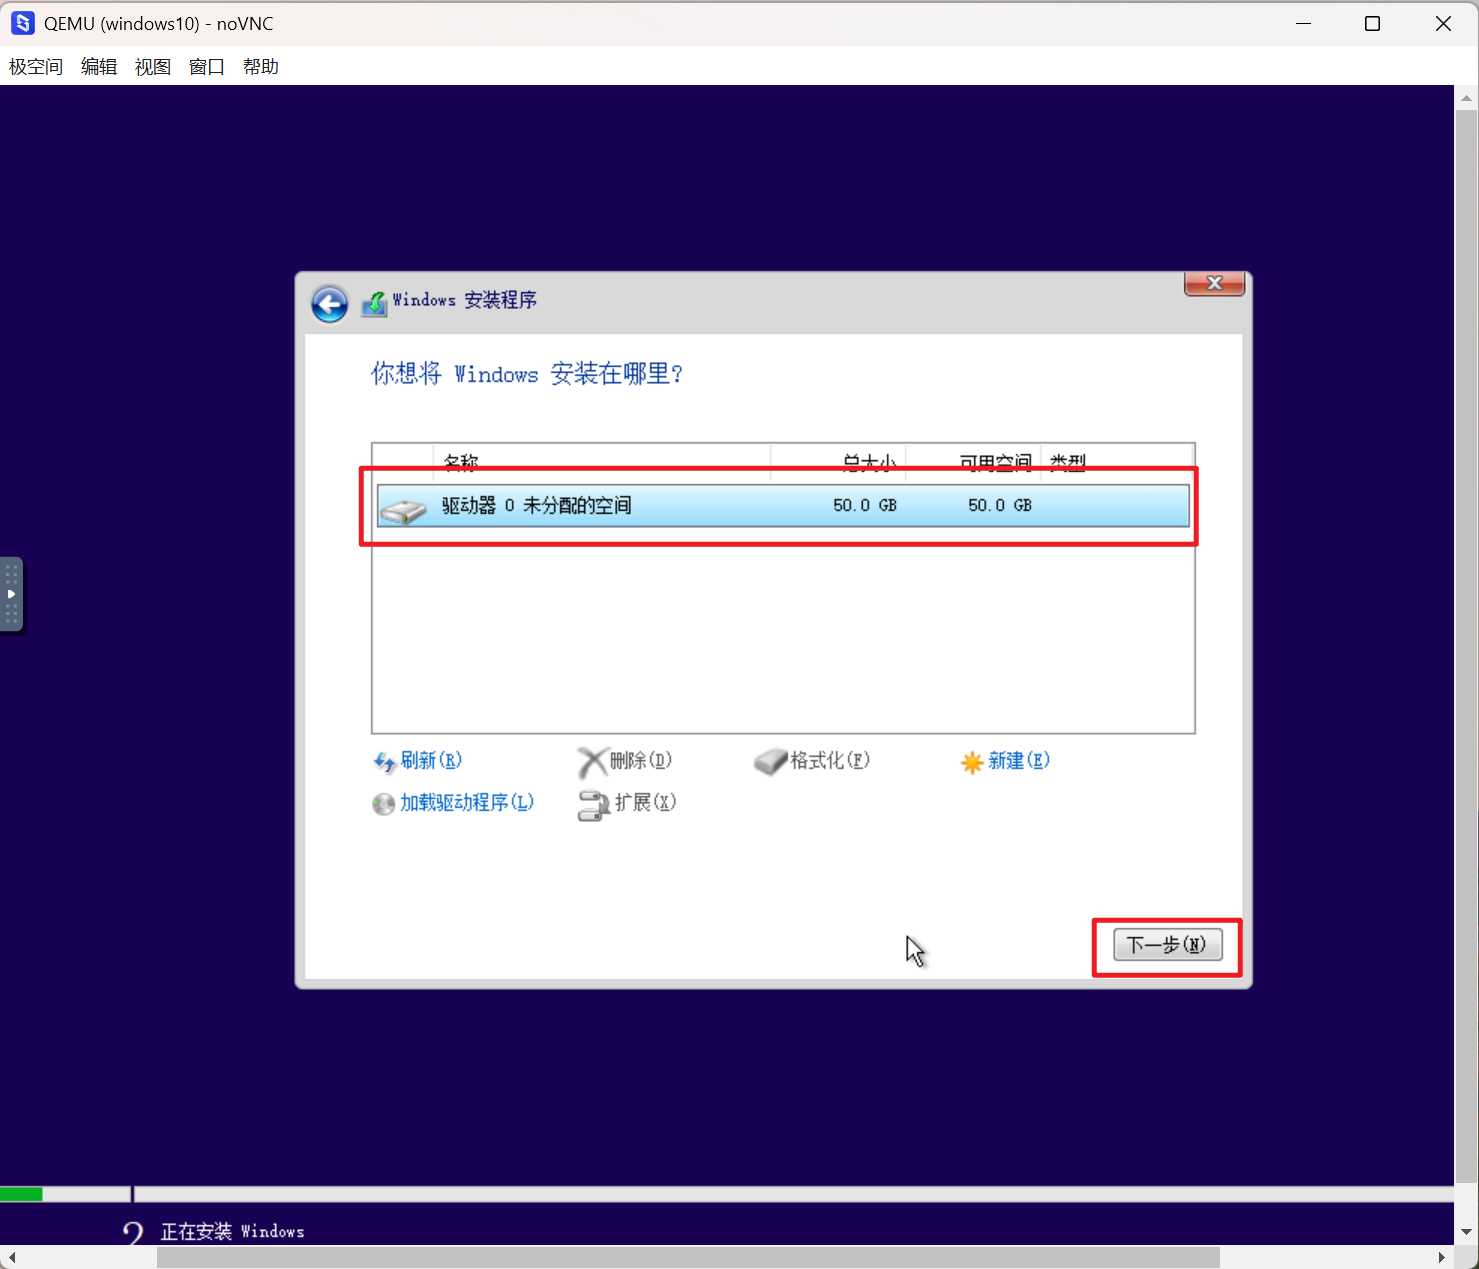The image size is (1479, 1269).
Task: Click the step 2 number icon
Action: pyautogui.click(x=133, y=1232)
